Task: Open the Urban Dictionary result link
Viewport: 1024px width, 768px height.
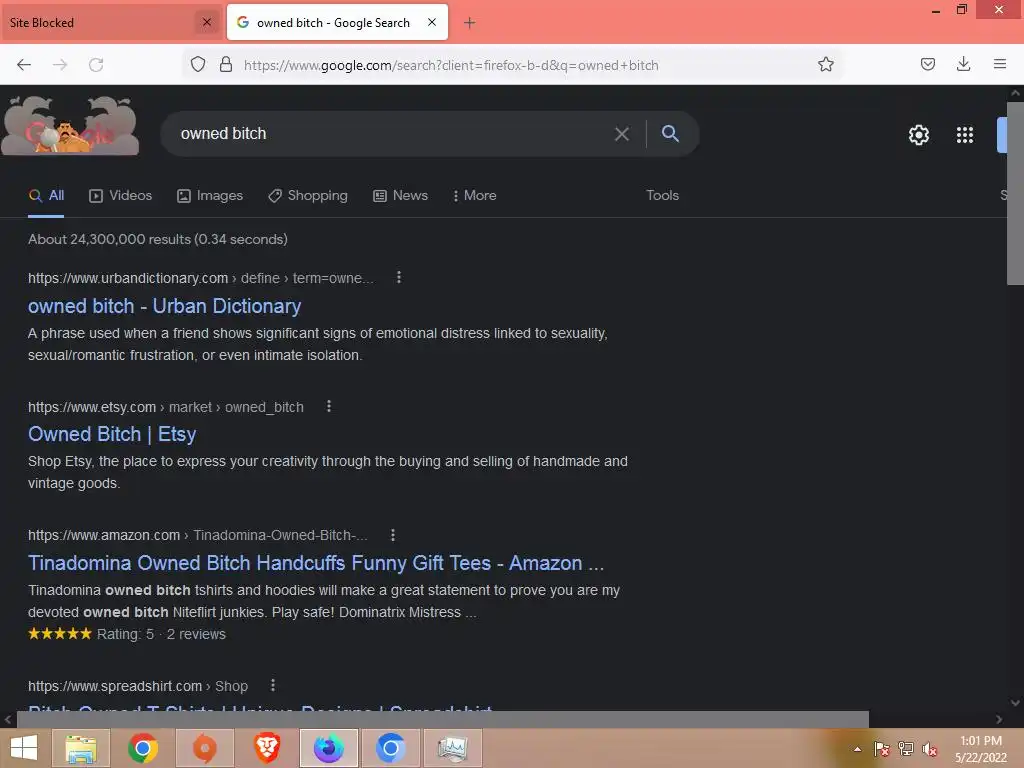Action: coord(165,306)
